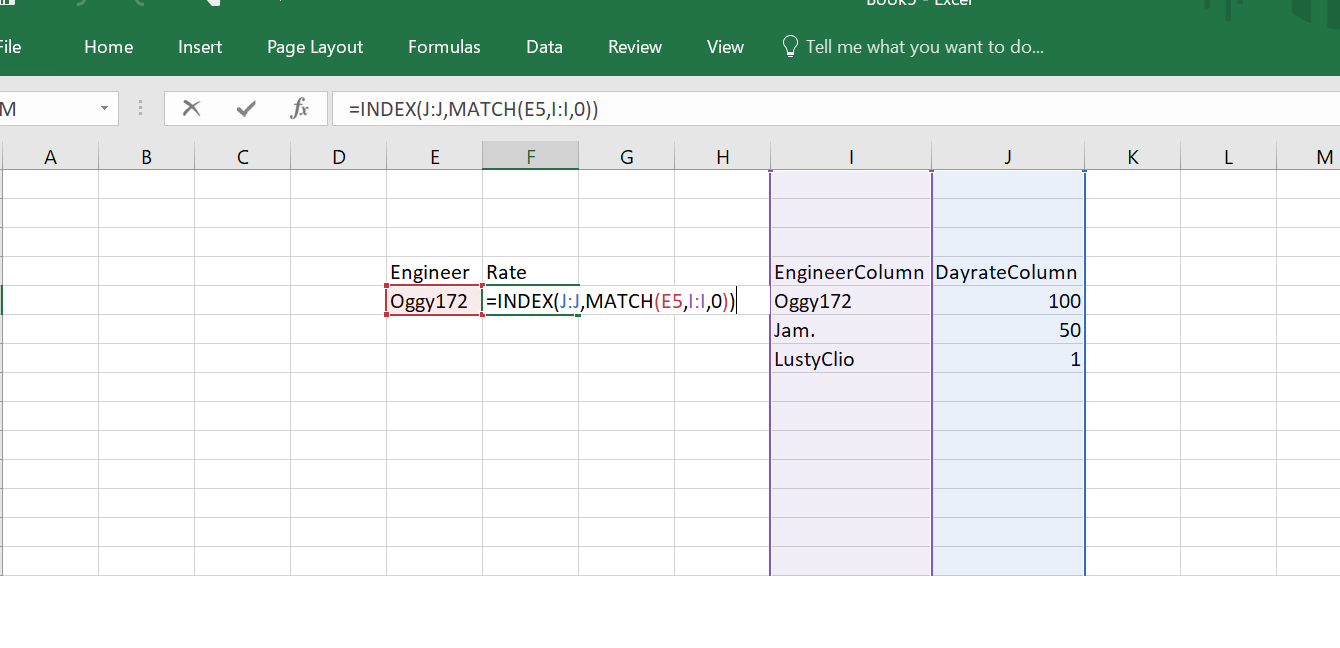Switch to the View tab
1340x648 pixels.
pyautogui.click(x=725, y=47)
